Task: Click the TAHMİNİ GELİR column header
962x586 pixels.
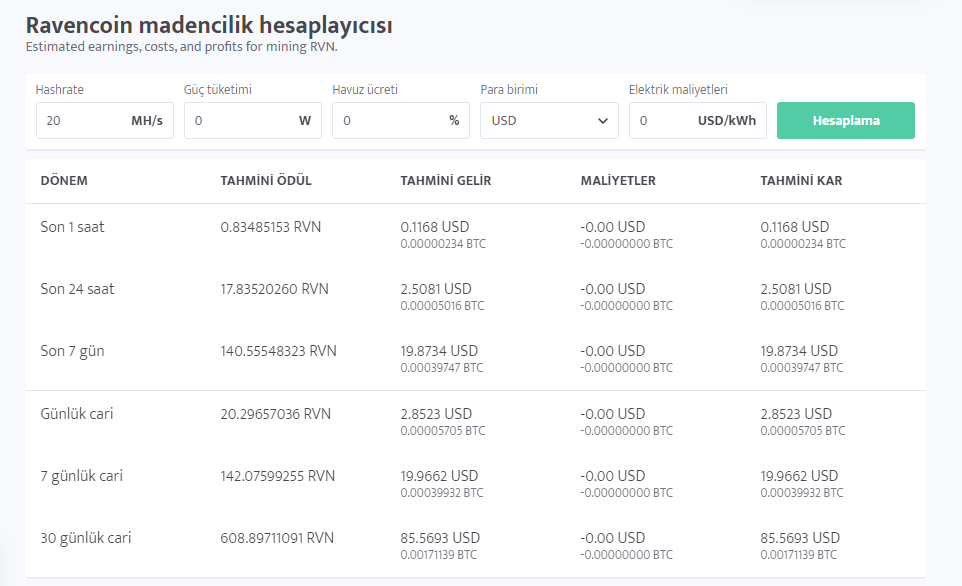Action: coord(445,180)
